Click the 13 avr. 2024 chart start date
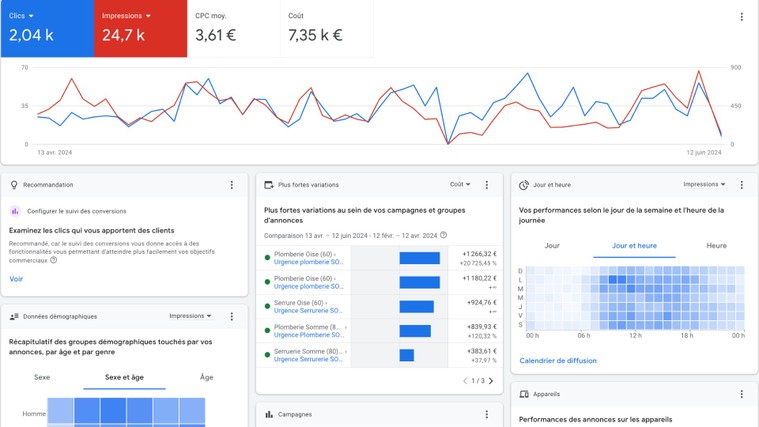Screen dimensions: 759x427 pos(55,152)
